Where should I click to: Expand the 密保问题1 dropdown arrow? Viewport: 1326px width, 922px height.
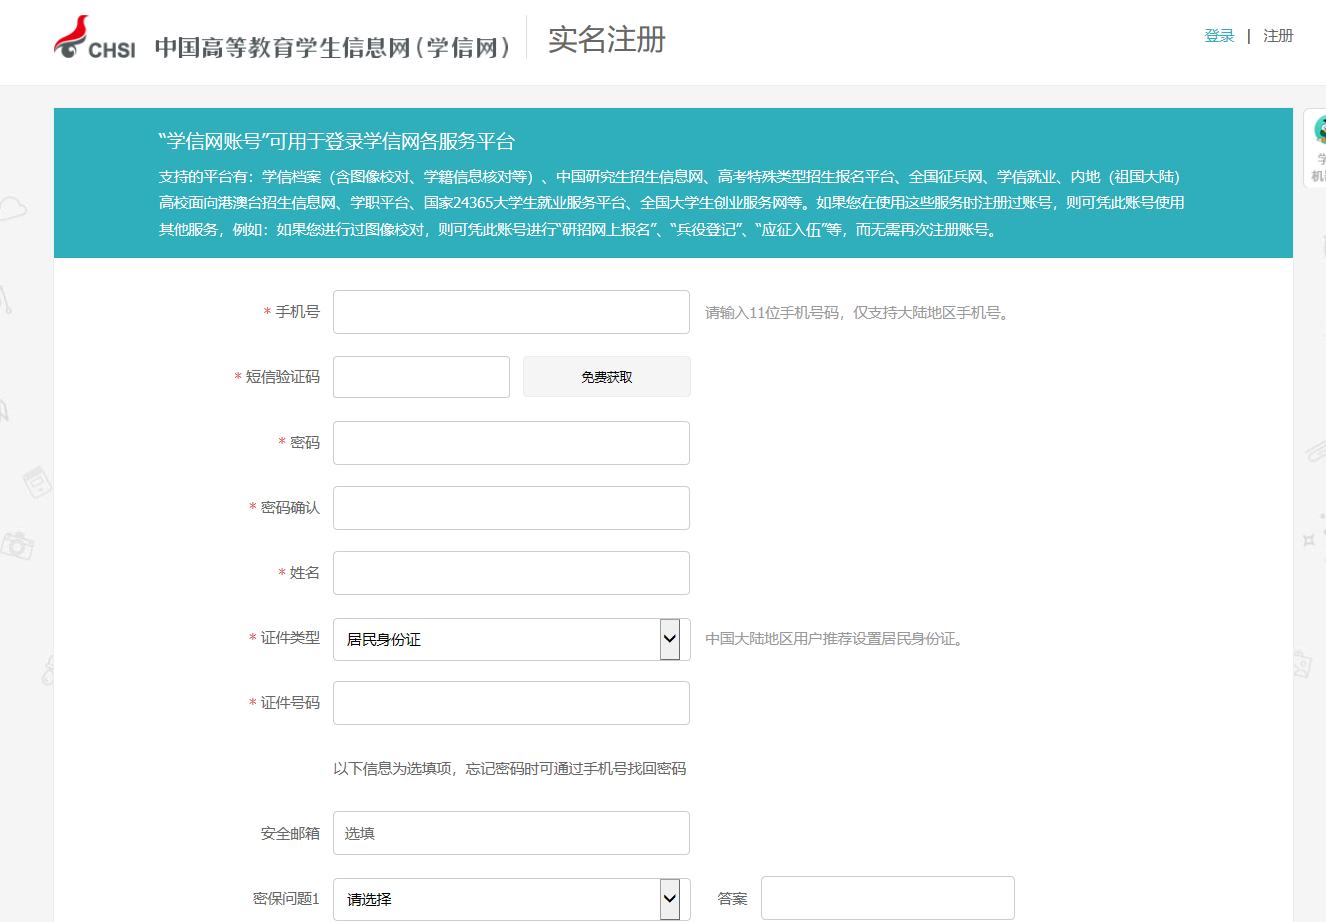[x=670, y=899]
